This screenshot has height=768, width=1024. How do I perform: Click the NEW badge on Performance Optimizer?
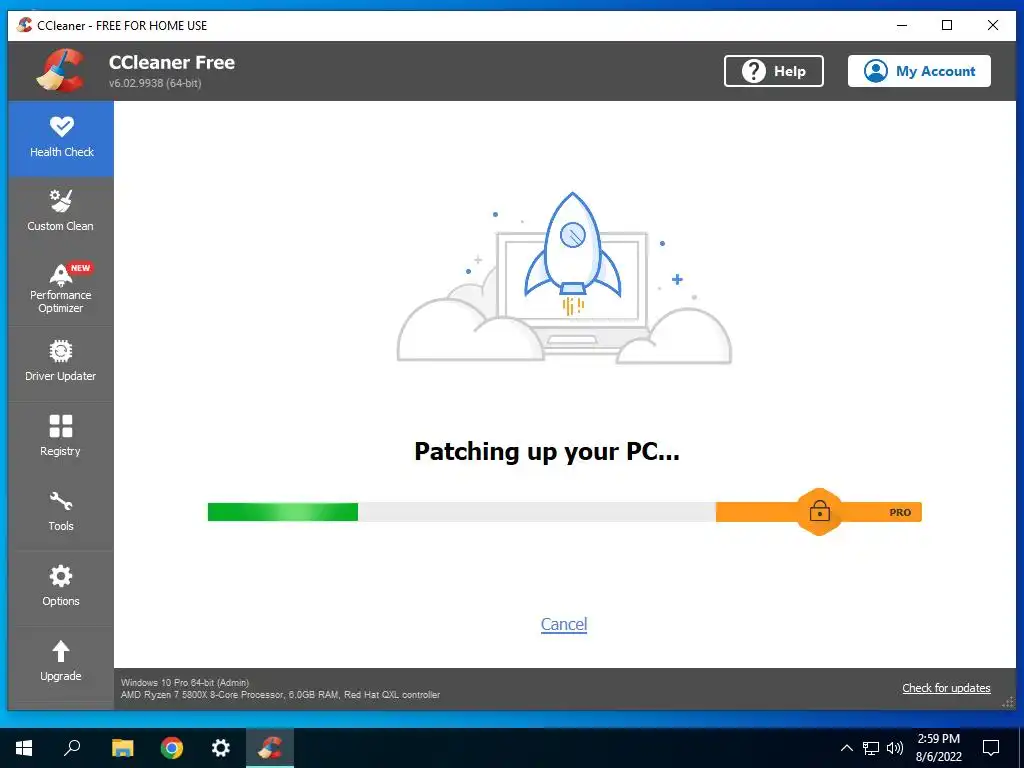80,268
